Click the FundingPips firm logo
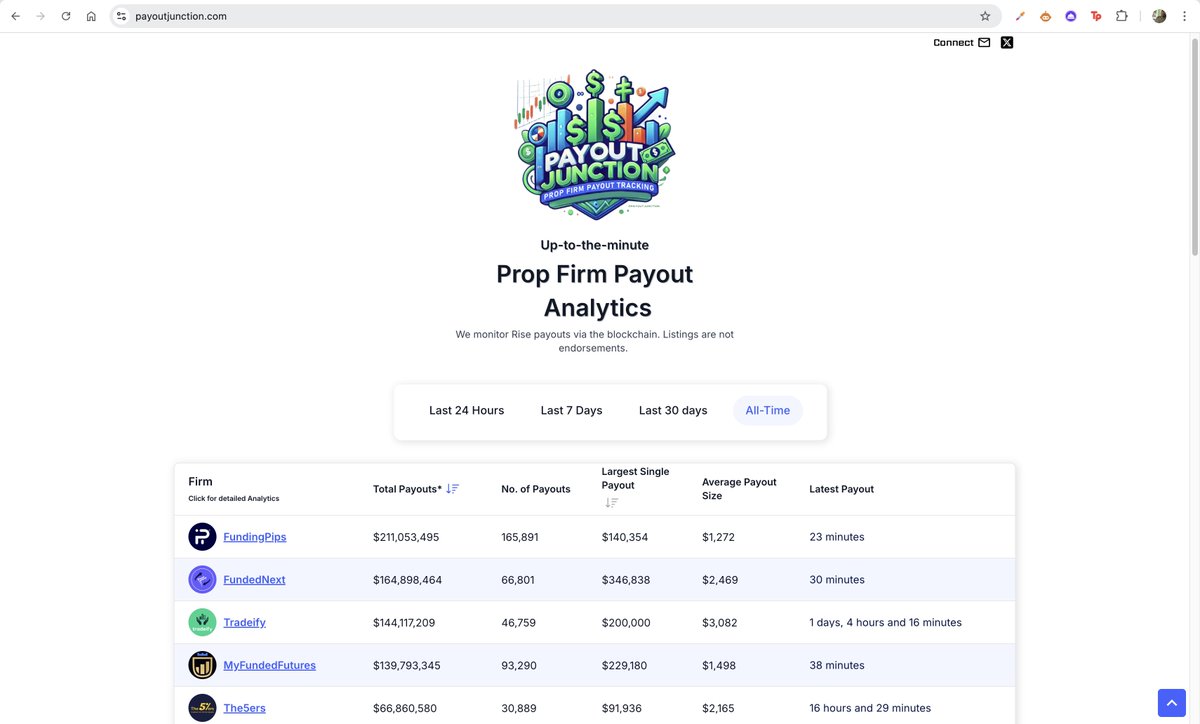1200x724 pixels. click(x=202, y=537)
